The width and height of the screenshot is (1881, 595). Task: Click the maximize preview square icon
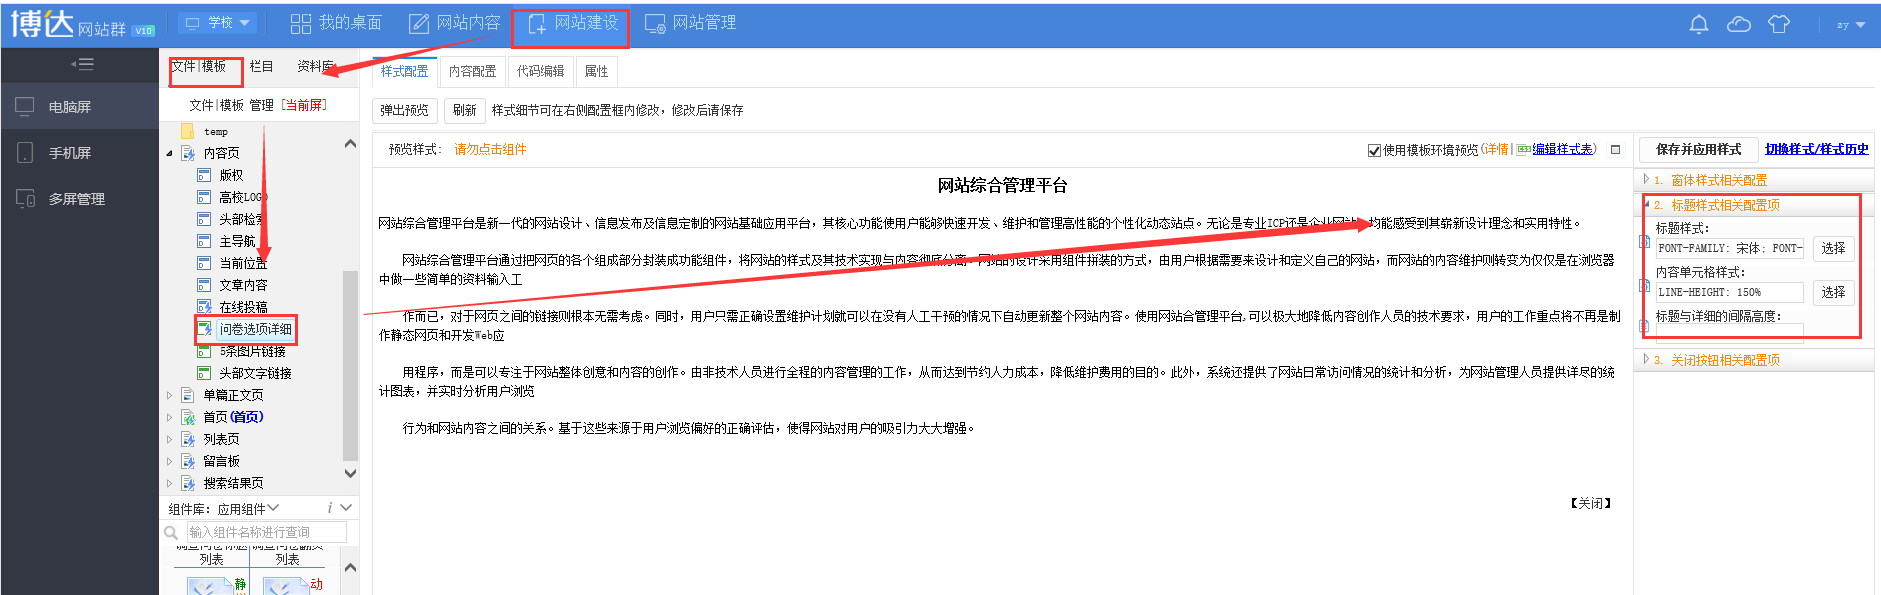(1615, 150)
